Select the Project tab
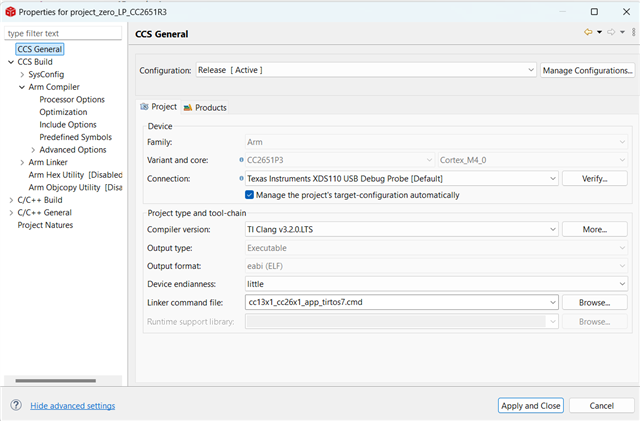Image resolution: width=640 pixels, height=421 pixels. click(x=159, y=107)
